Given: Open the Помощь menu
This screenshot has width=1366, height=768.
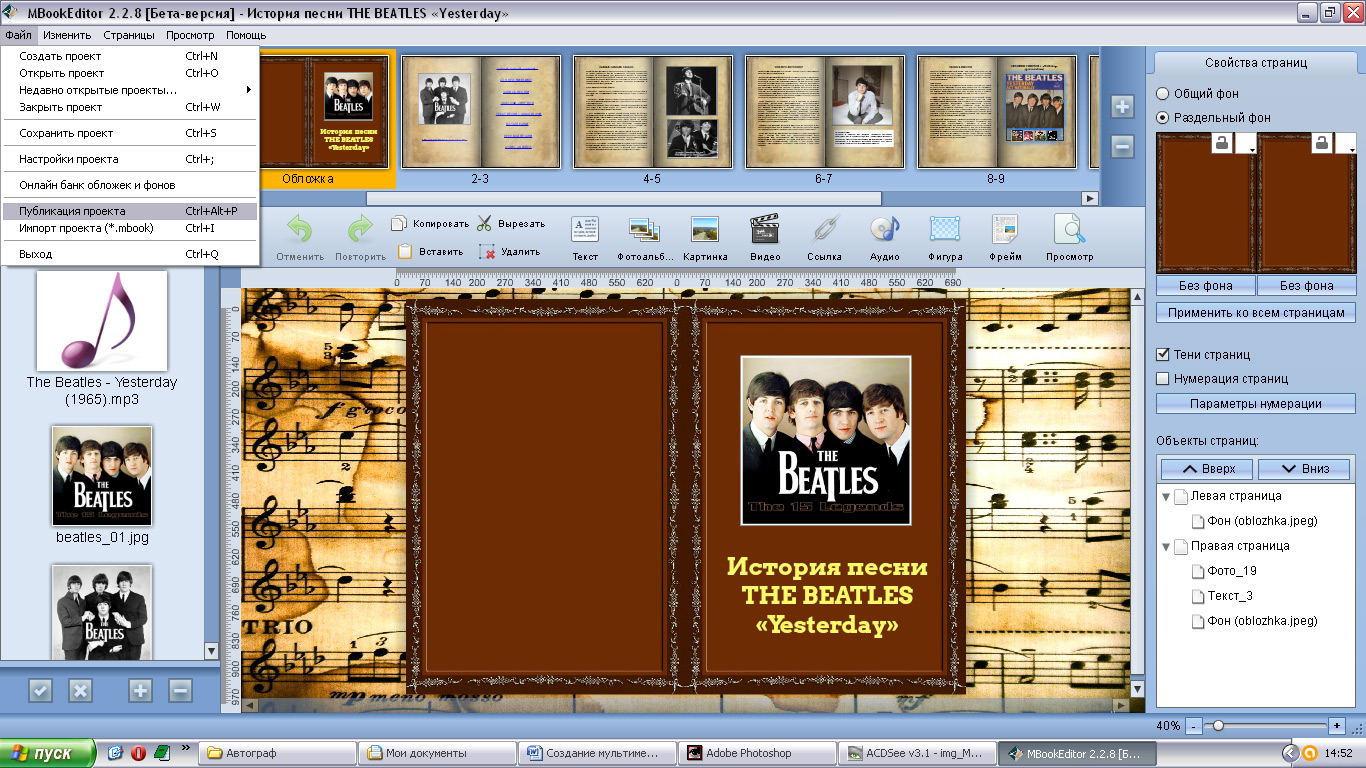Looking at the screenshot, I should [x=246, y=35].
